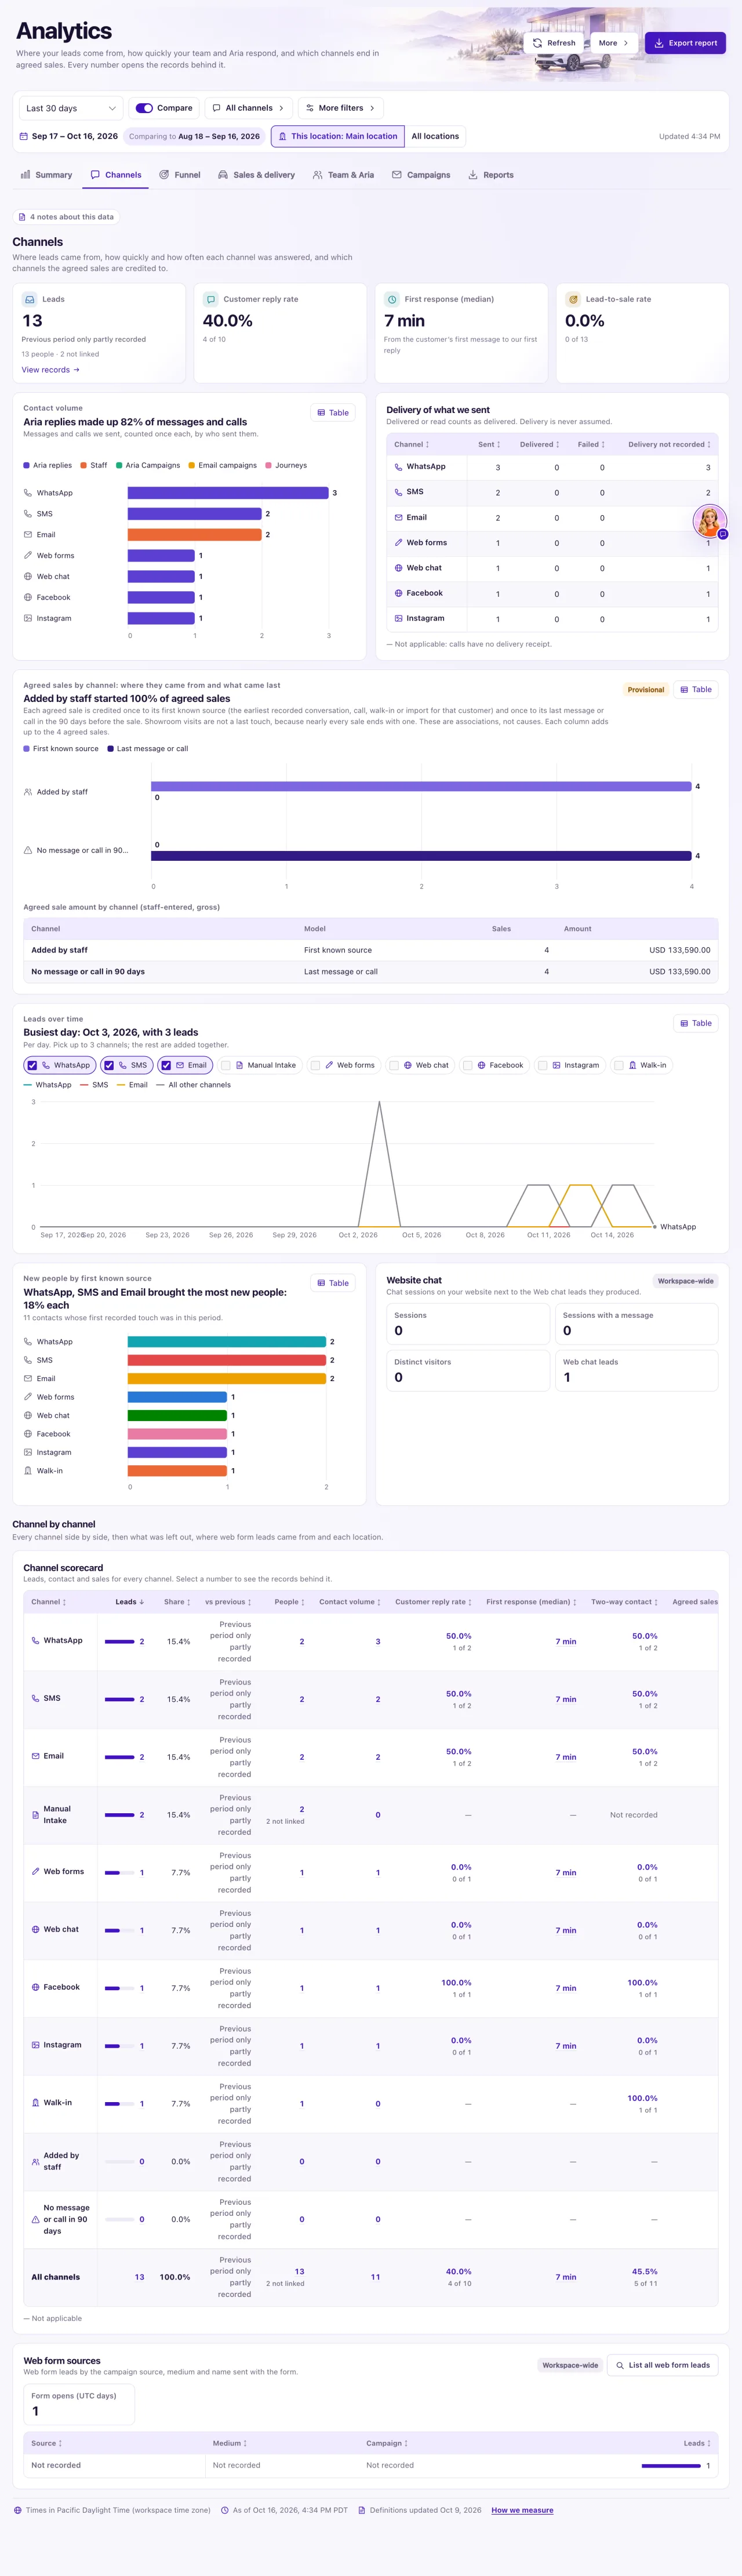Open the Last 30 days date range dropdown
742x2576 pixels.
coord(70,108)
